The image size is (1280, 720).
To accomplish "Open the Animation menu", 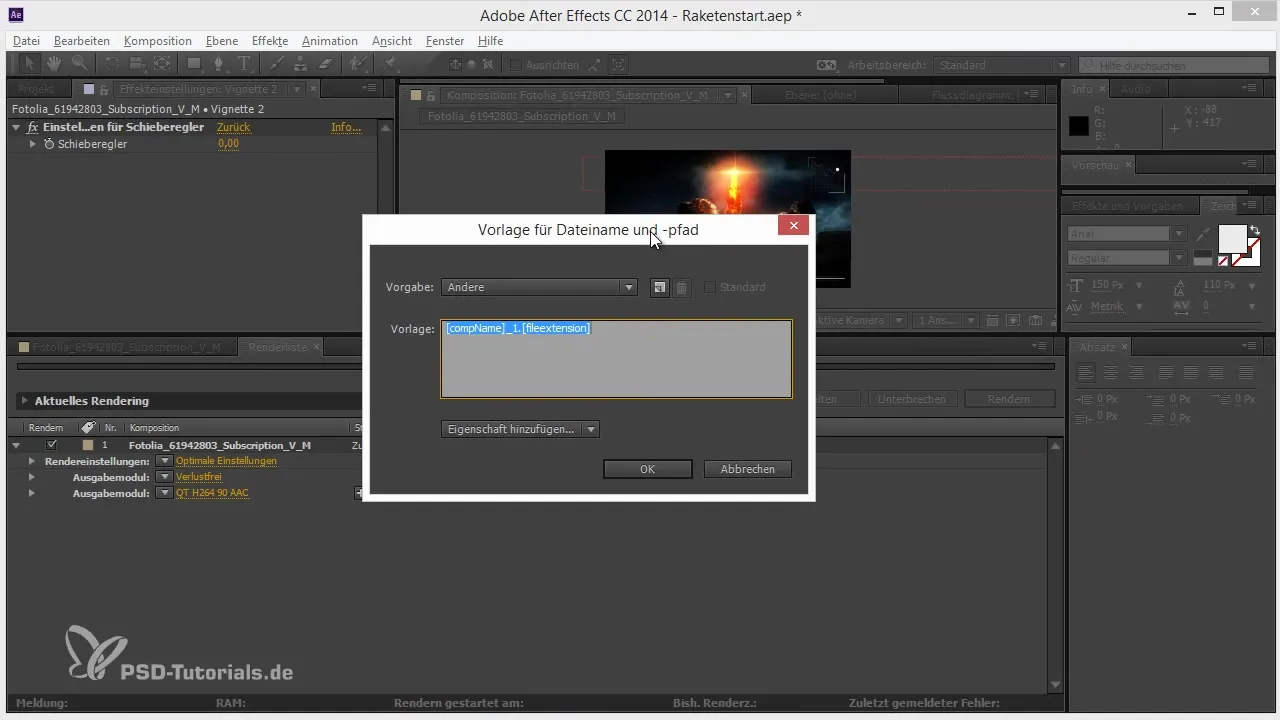I will click(329, 41).
